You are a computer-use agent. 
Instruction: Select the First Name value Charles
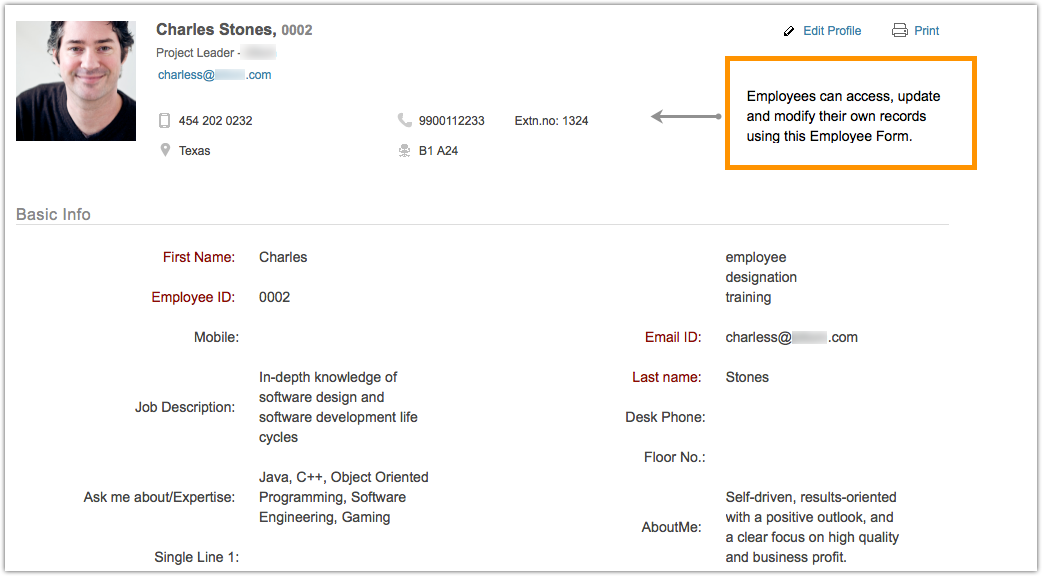click(283, 257)
